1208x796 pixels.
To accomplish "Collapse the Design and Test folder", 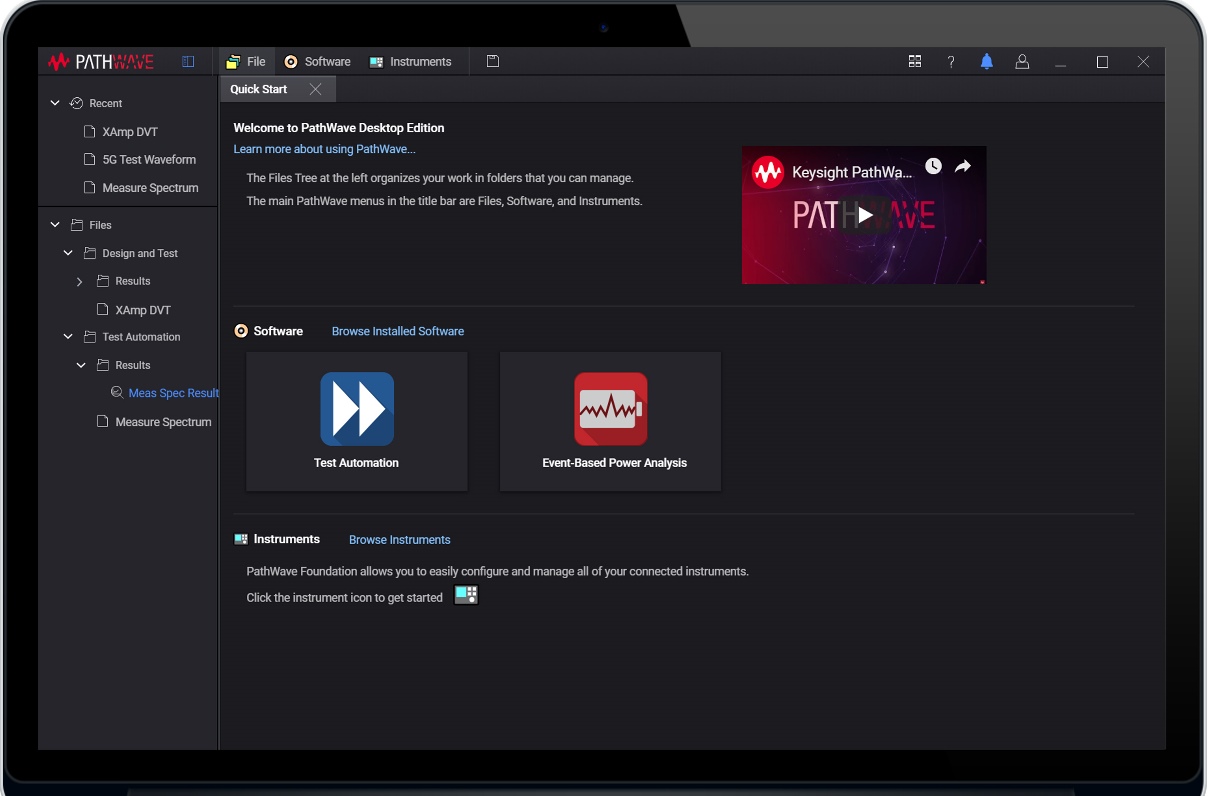I will [x=68, y=253].
